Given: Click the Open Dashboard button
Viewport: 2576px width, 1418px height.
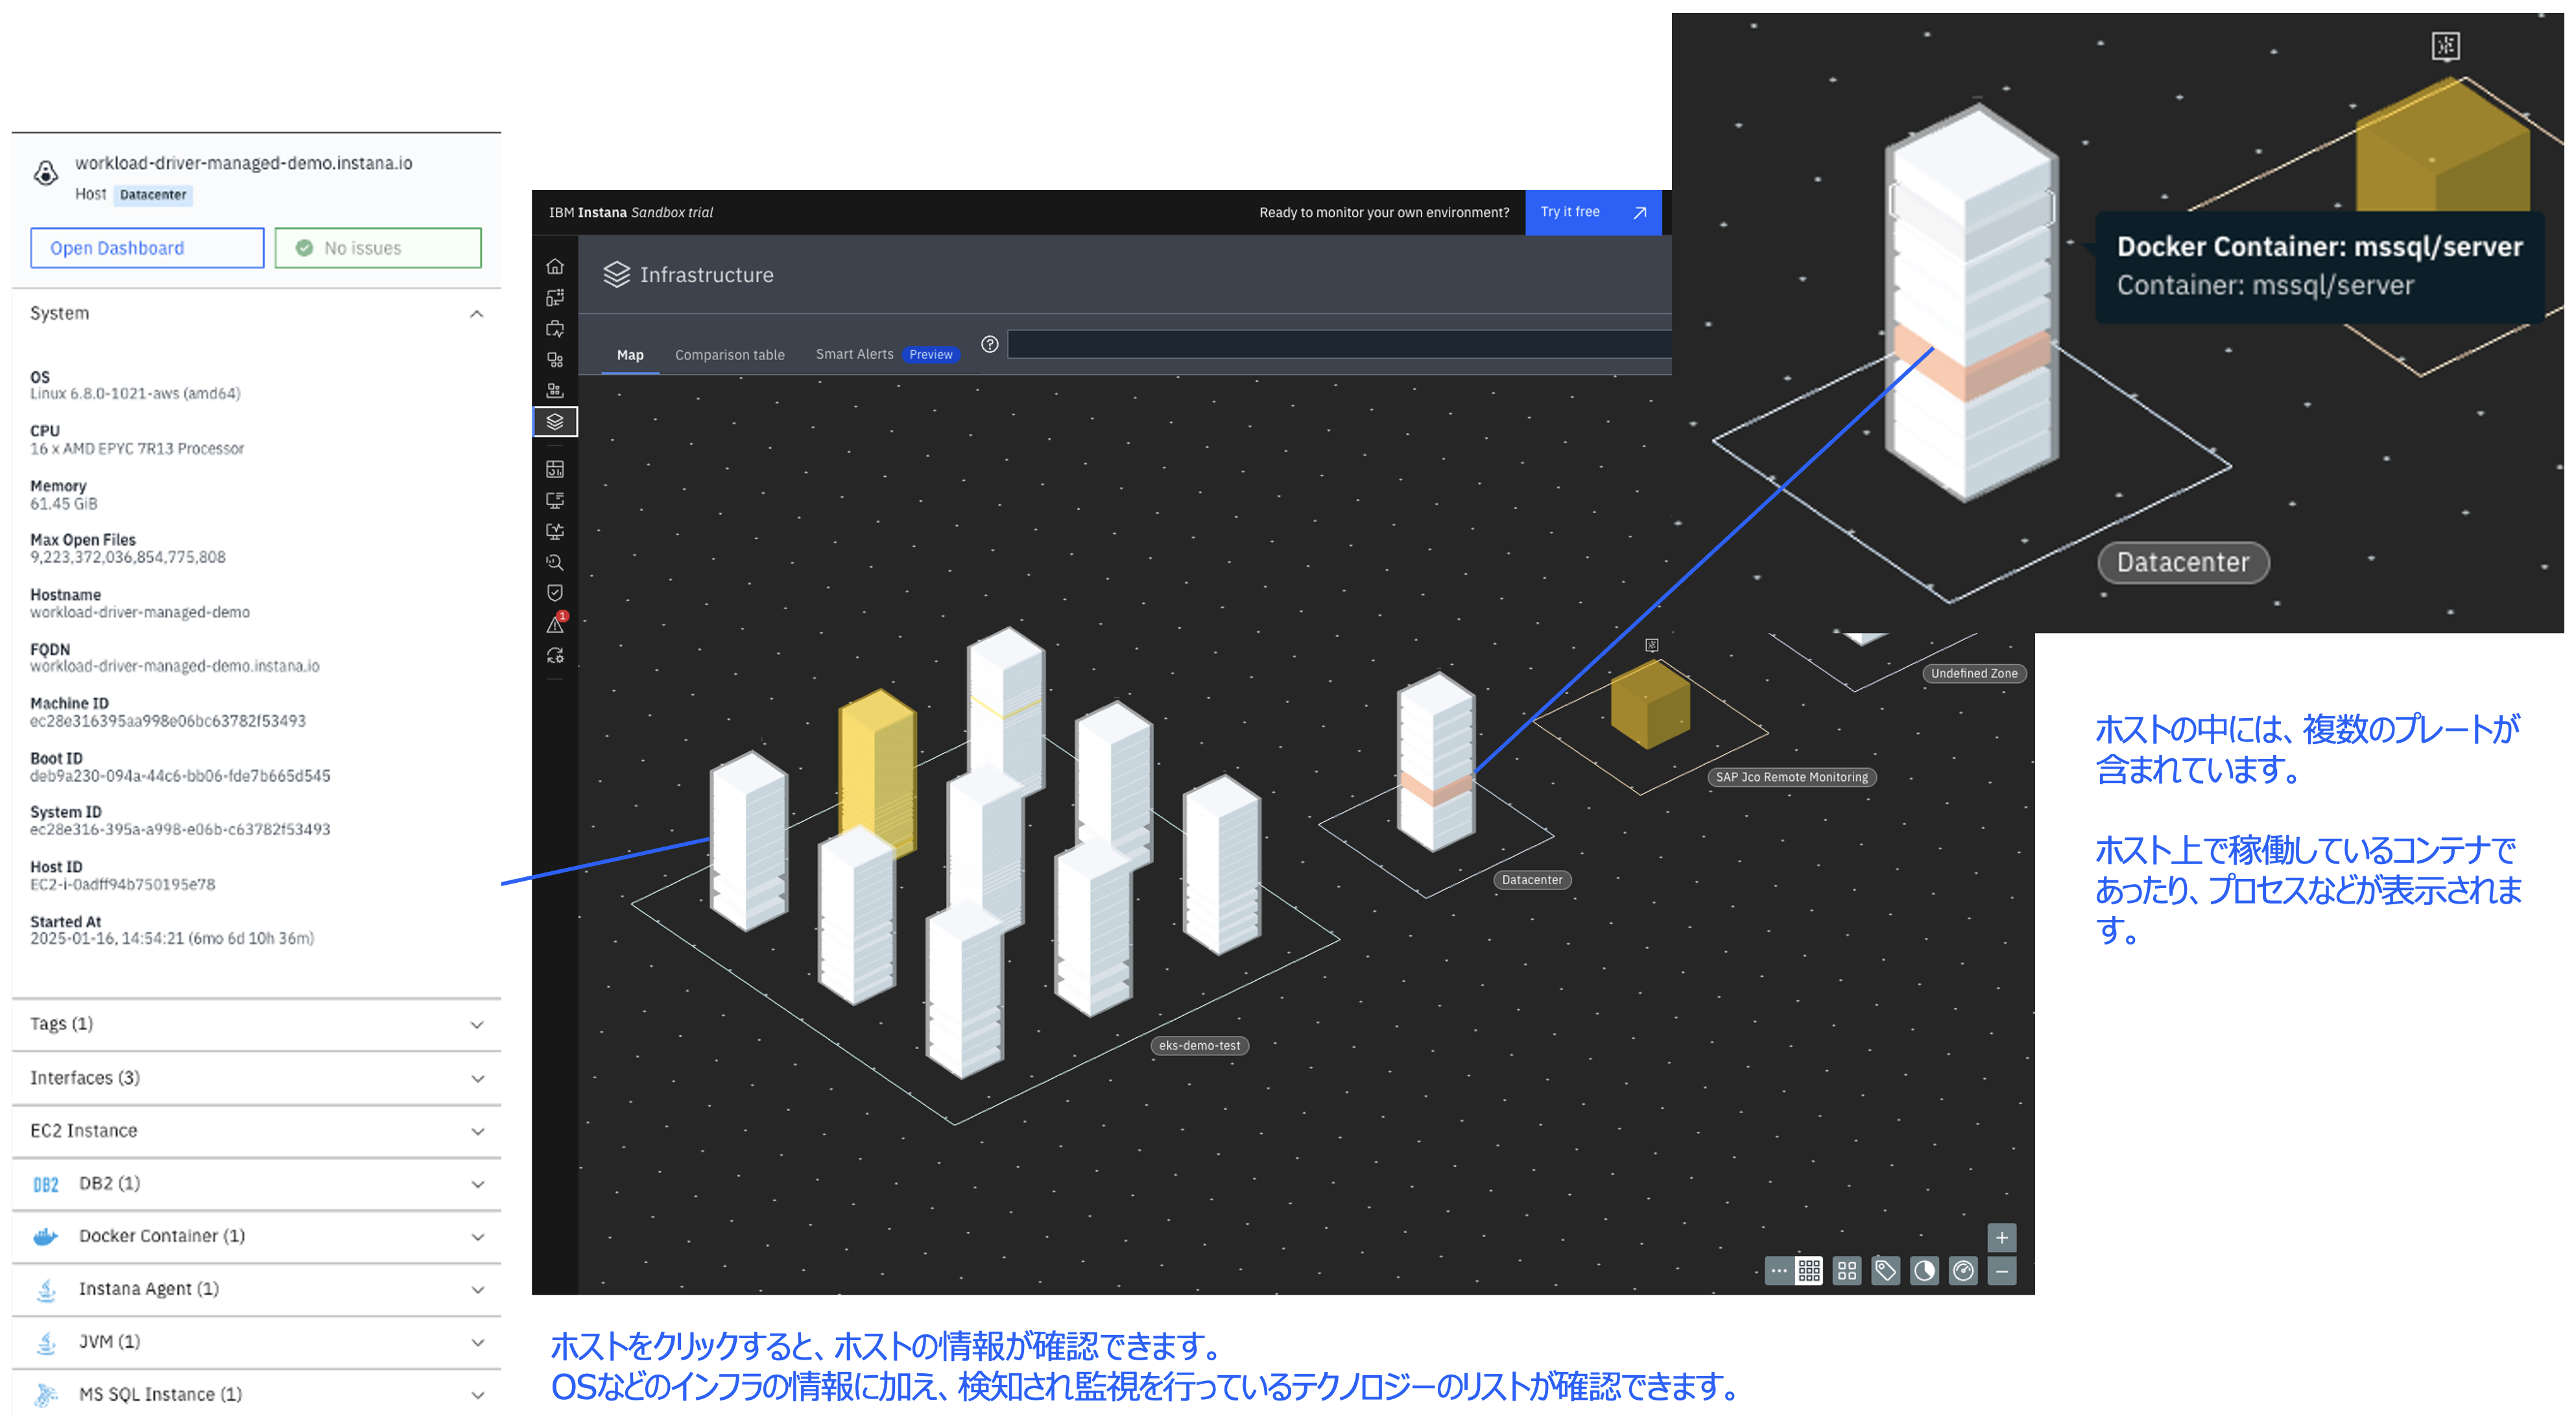Looking at the screenshot, I should pos(147,248).
